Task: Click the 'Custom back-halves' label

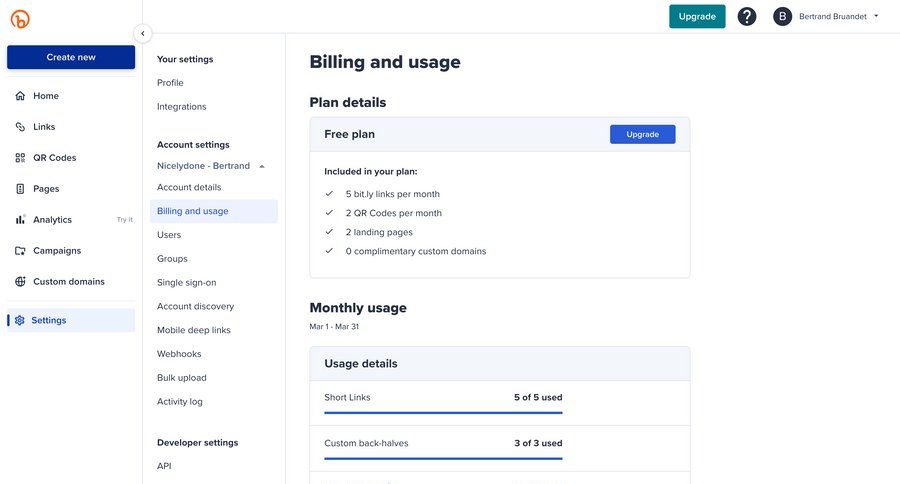Action: click(366, 443)
